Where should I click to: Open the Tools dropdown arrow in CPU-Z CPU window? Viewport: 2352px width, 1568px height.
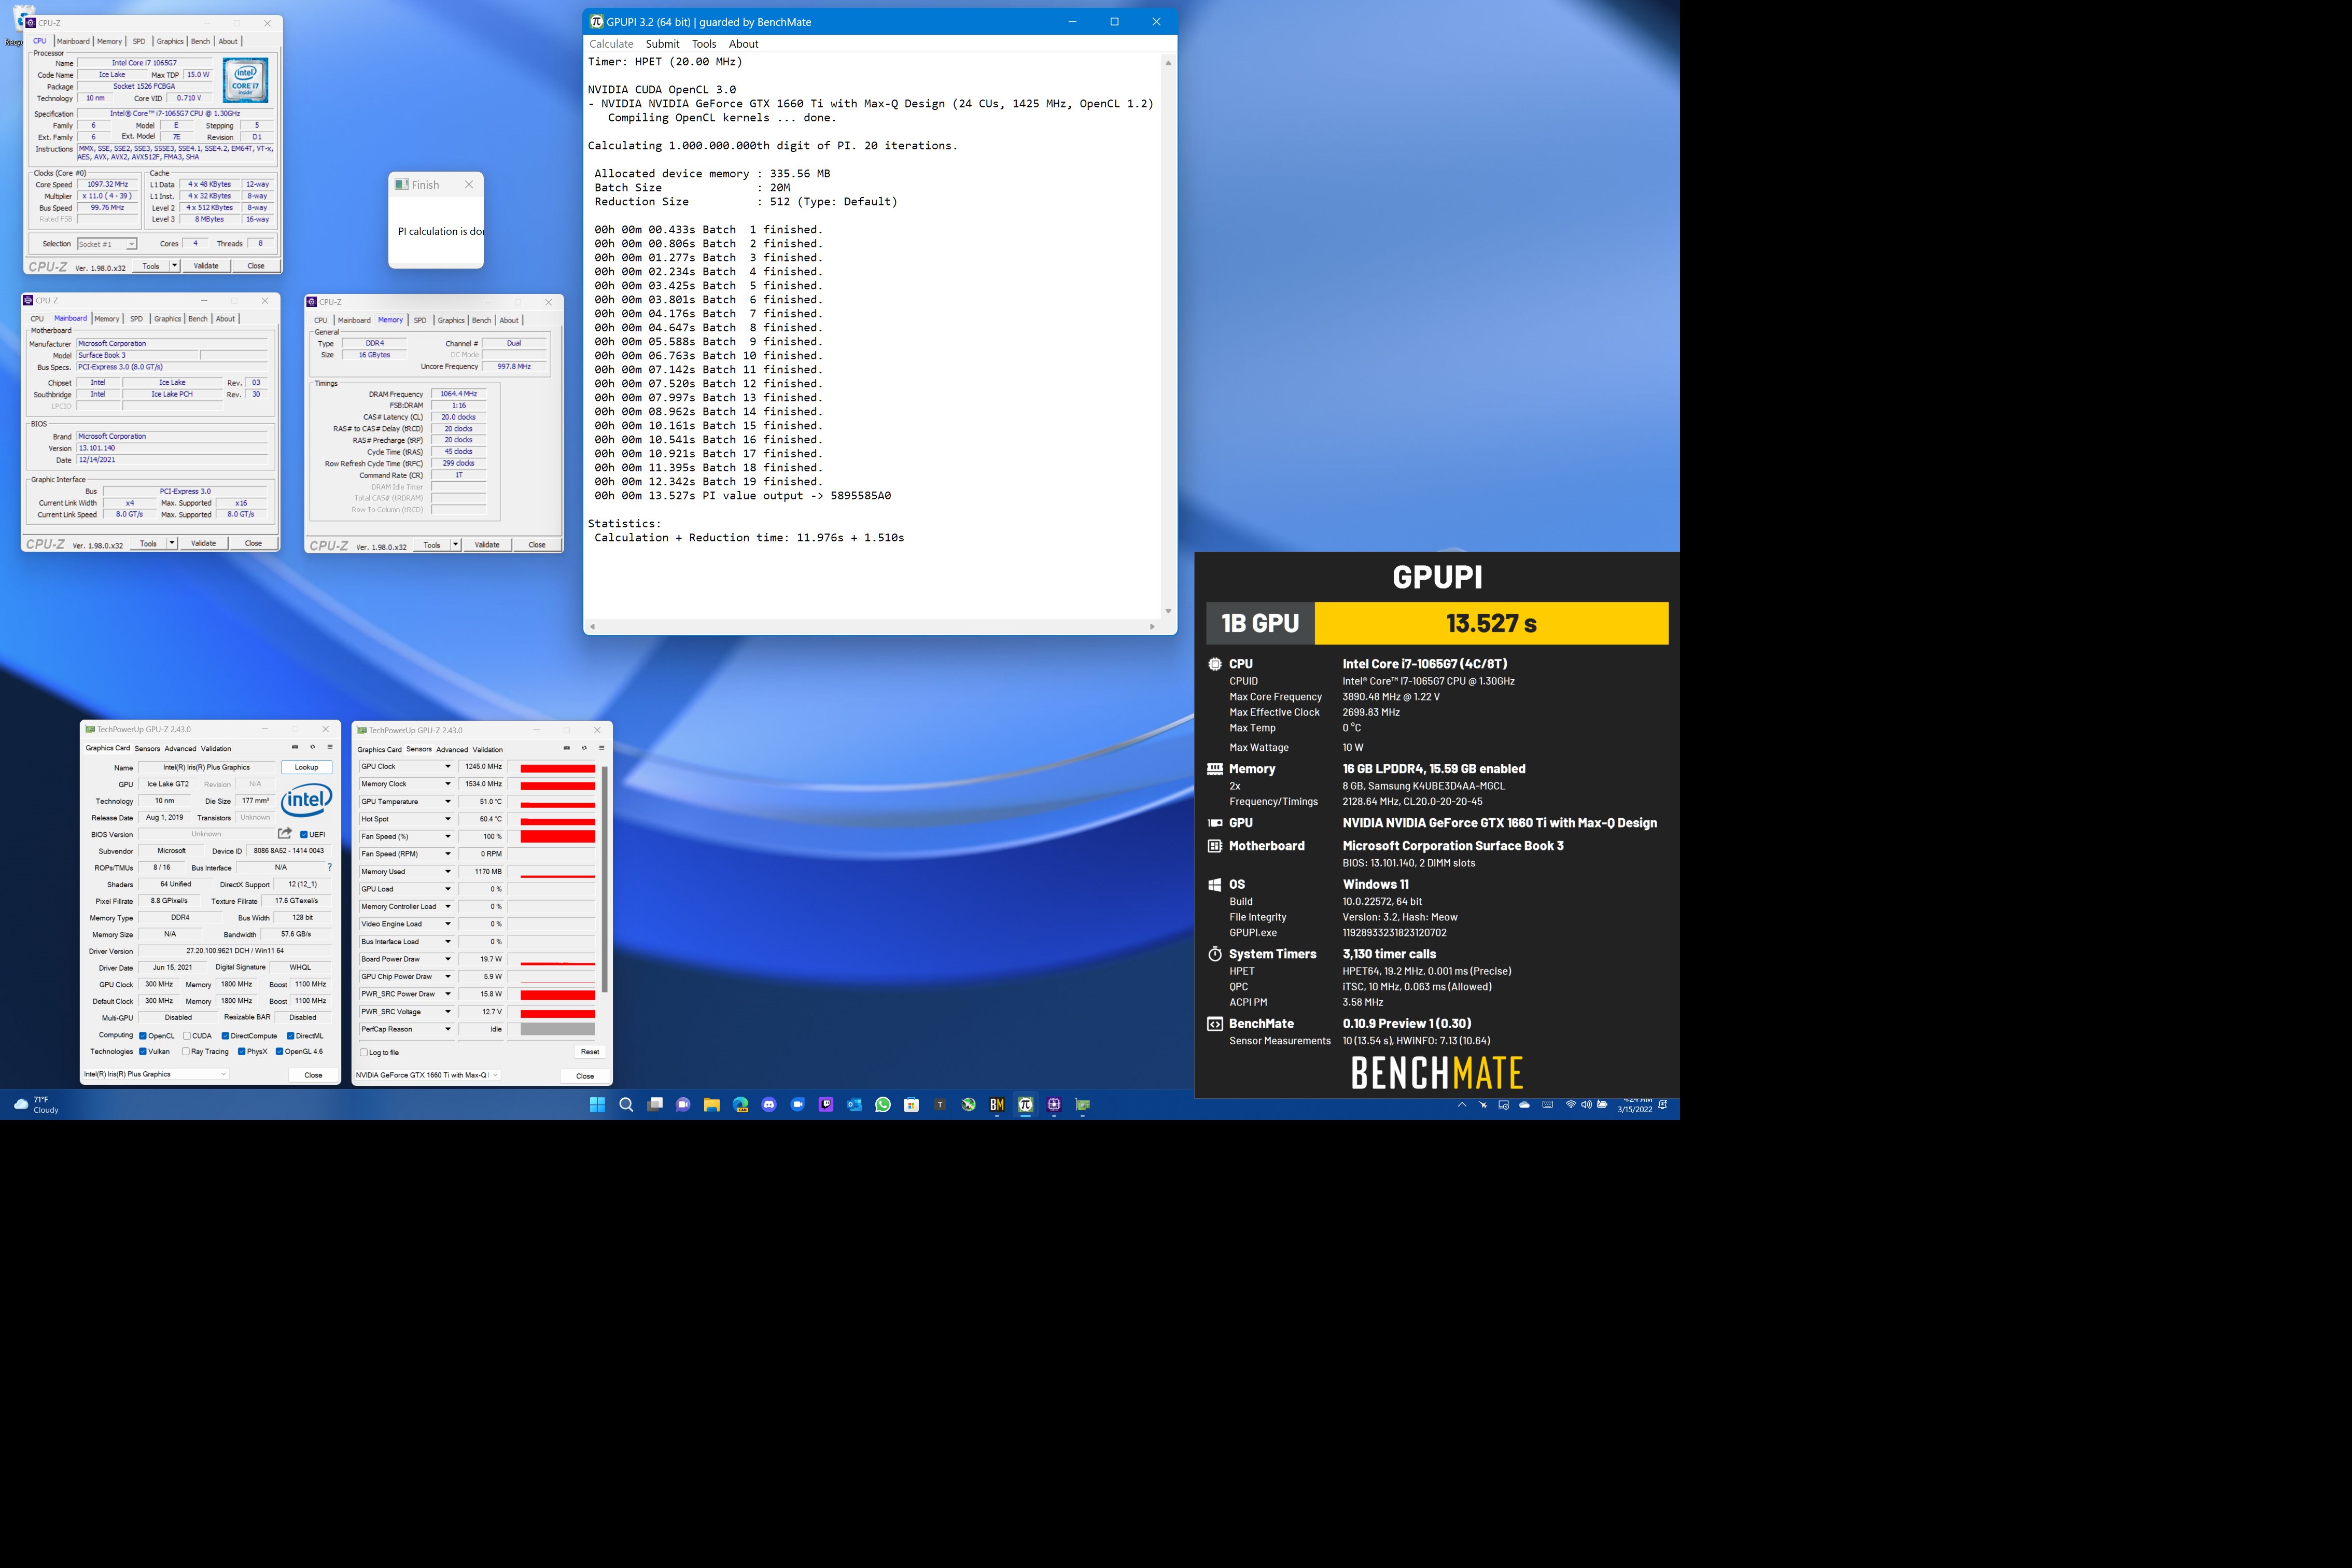click(175, 266)
